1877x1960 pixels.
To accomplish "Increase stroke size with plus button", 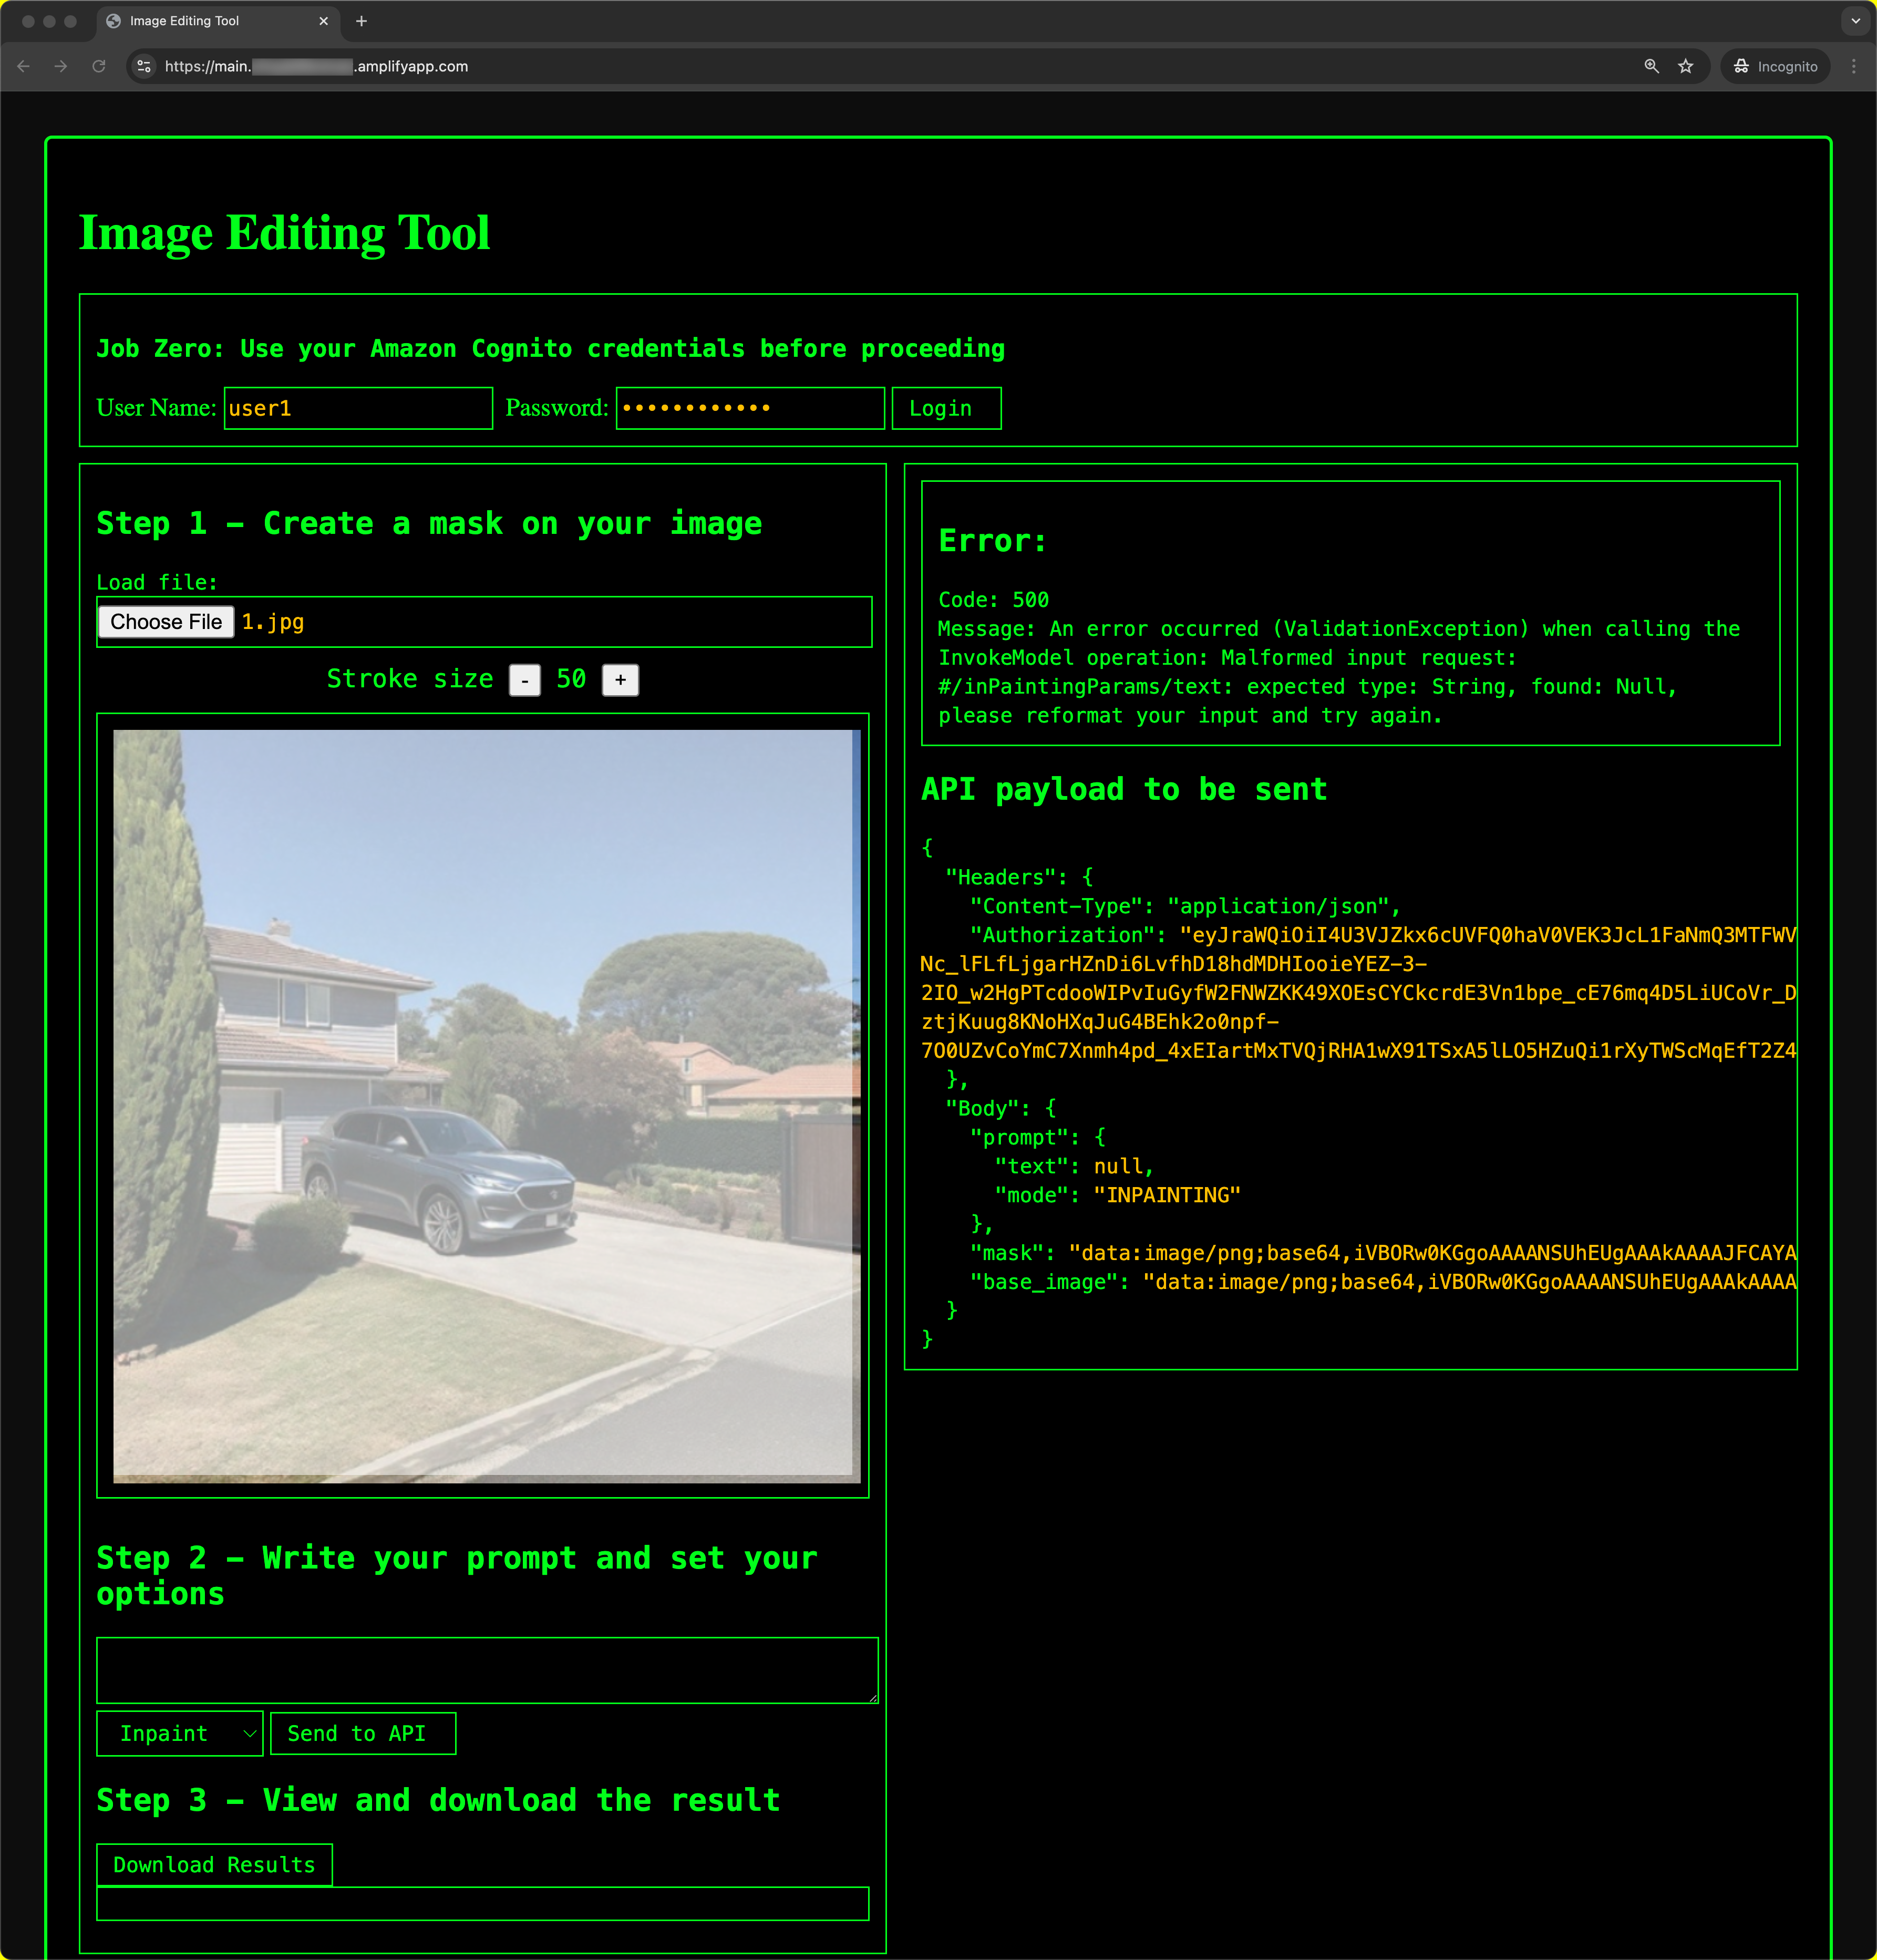I will coord(620,680).
